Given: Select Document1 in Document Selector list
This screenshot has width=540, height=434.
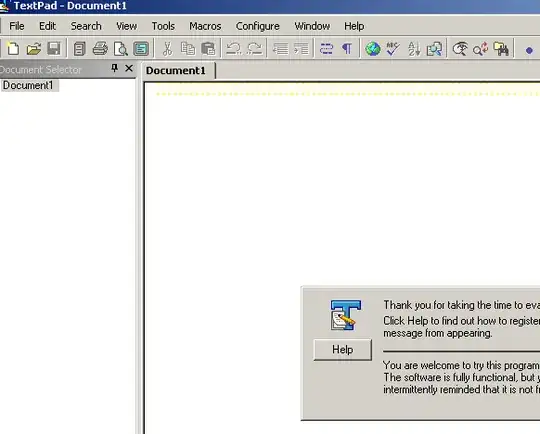Looking at the screenshot, I should [29, 85].
